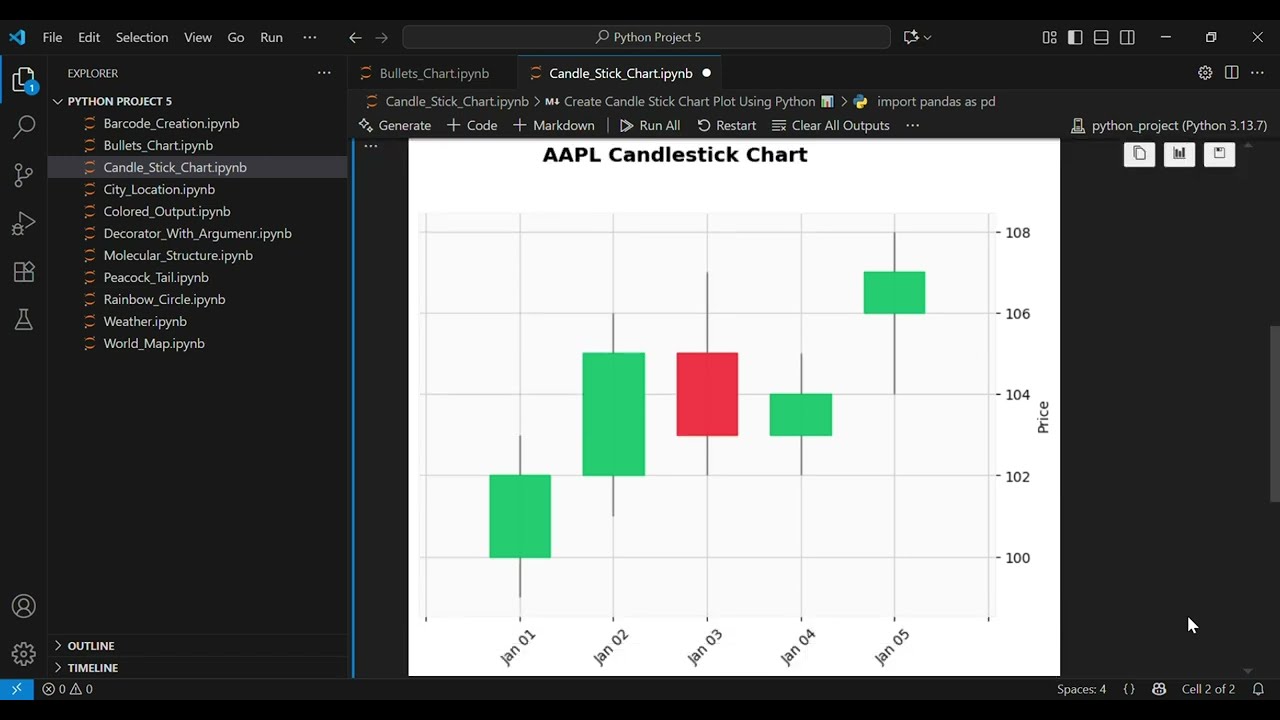Open the File menu

point(52,37)
